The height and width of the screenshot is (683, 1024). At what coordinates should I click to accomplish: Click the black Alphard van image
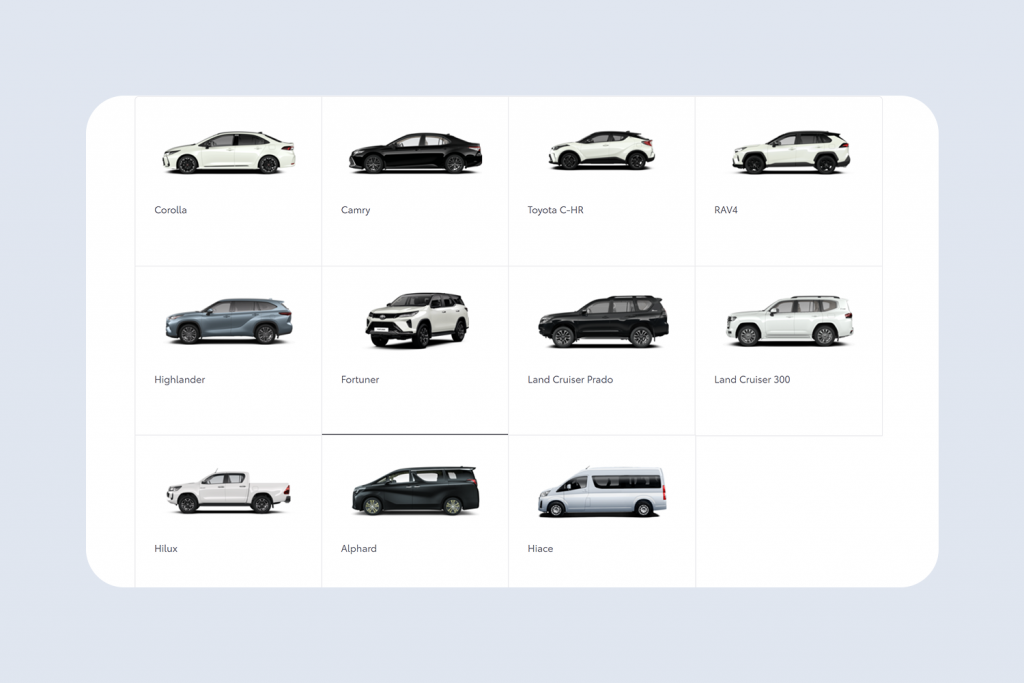click(415, 490)
